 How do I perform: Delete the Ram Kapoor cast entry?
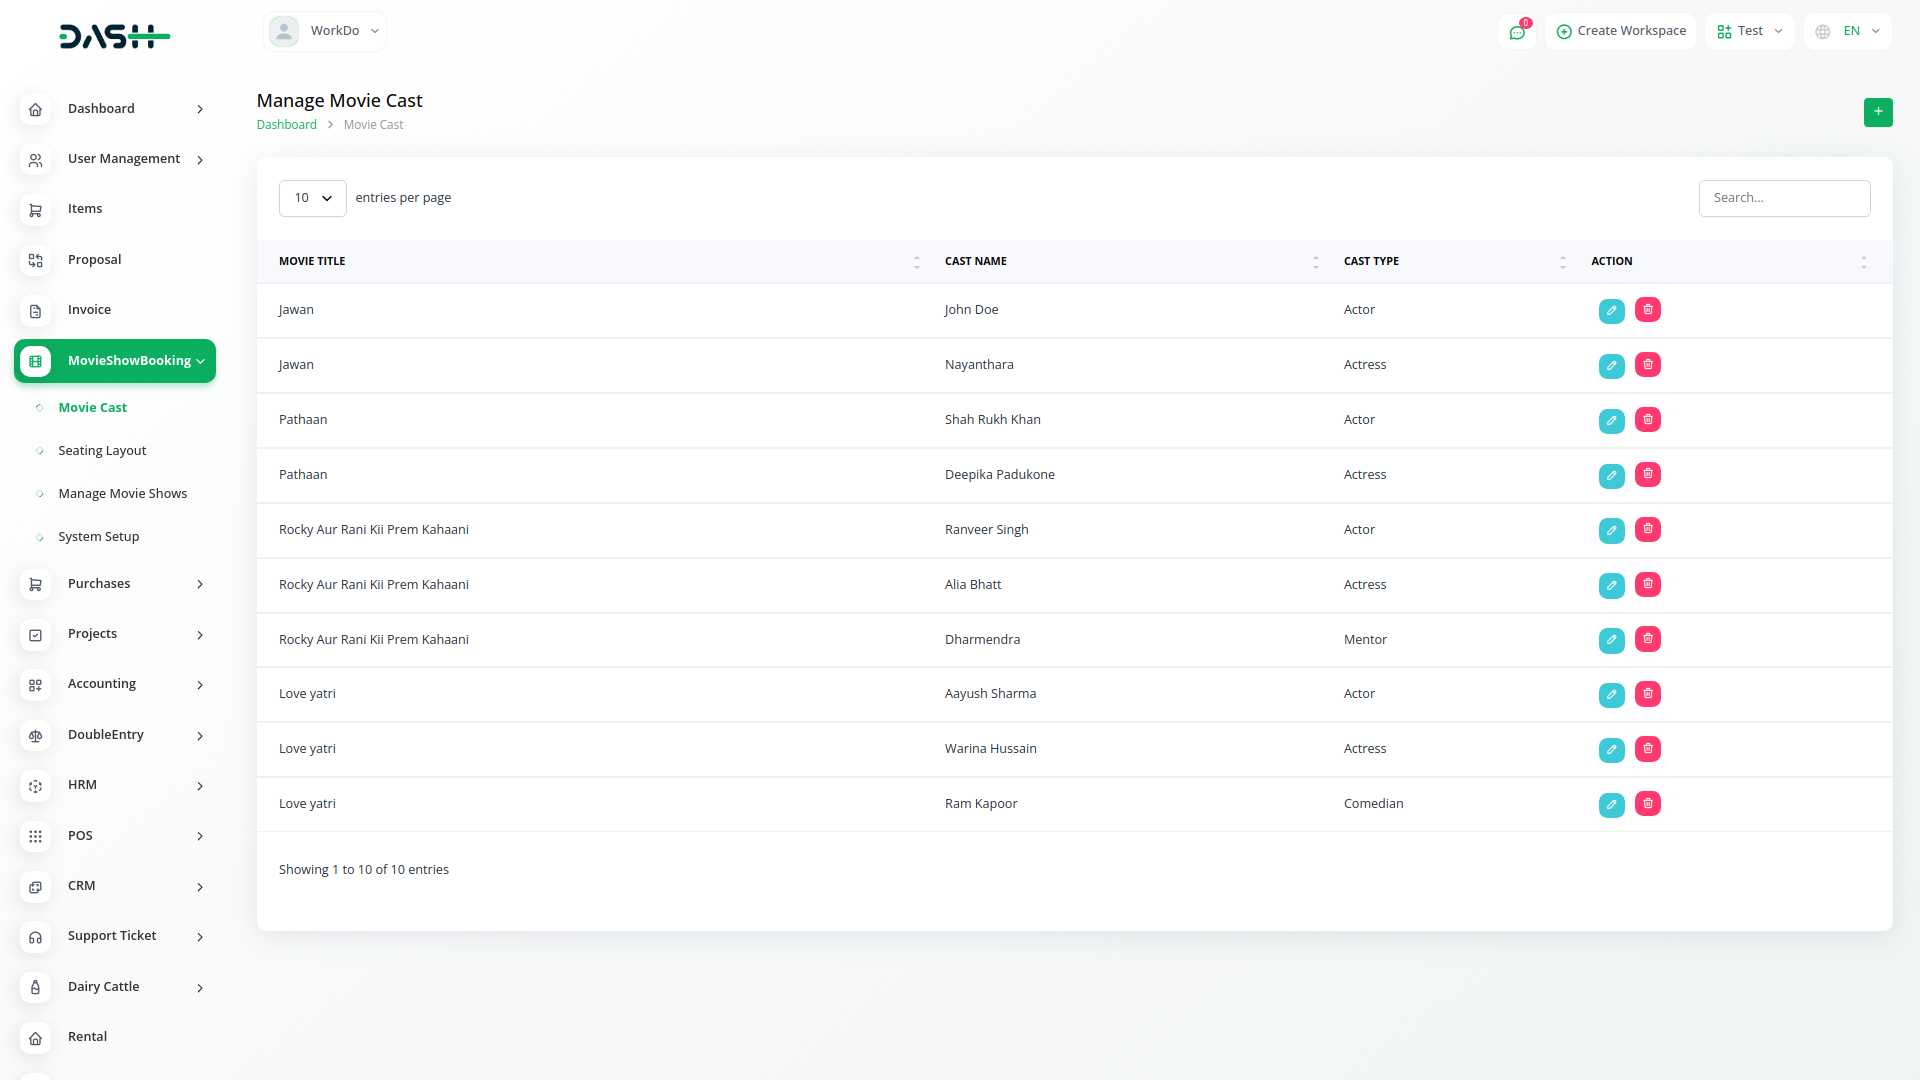(1647, 804)
